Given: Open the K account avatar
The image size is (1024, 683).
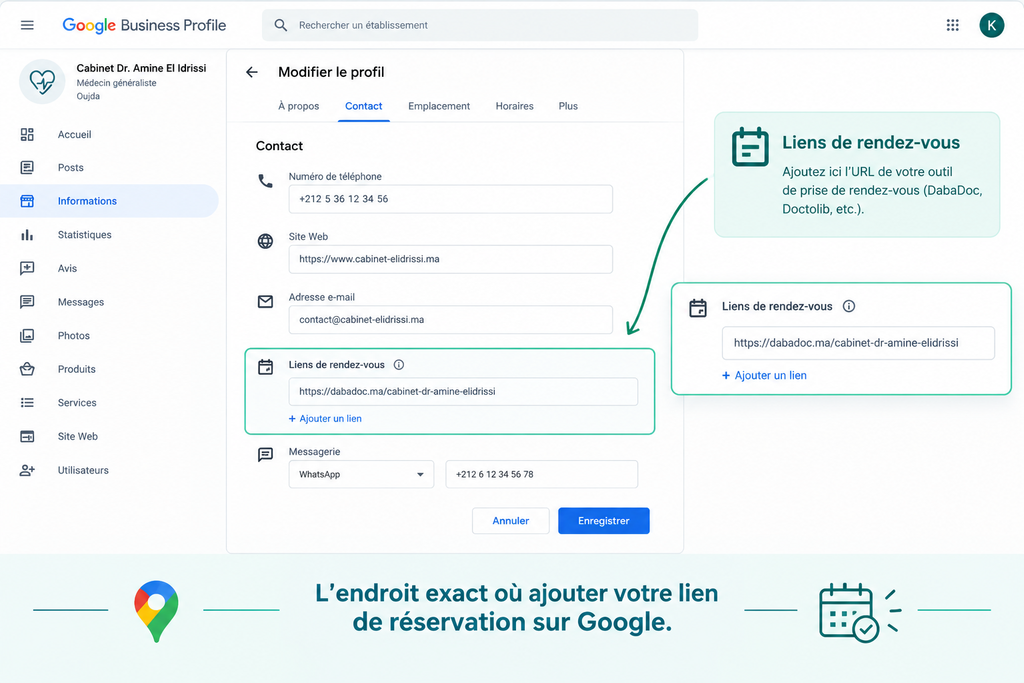Looking at the screenshot, I should pyautogui.click(x=991, y=25).
